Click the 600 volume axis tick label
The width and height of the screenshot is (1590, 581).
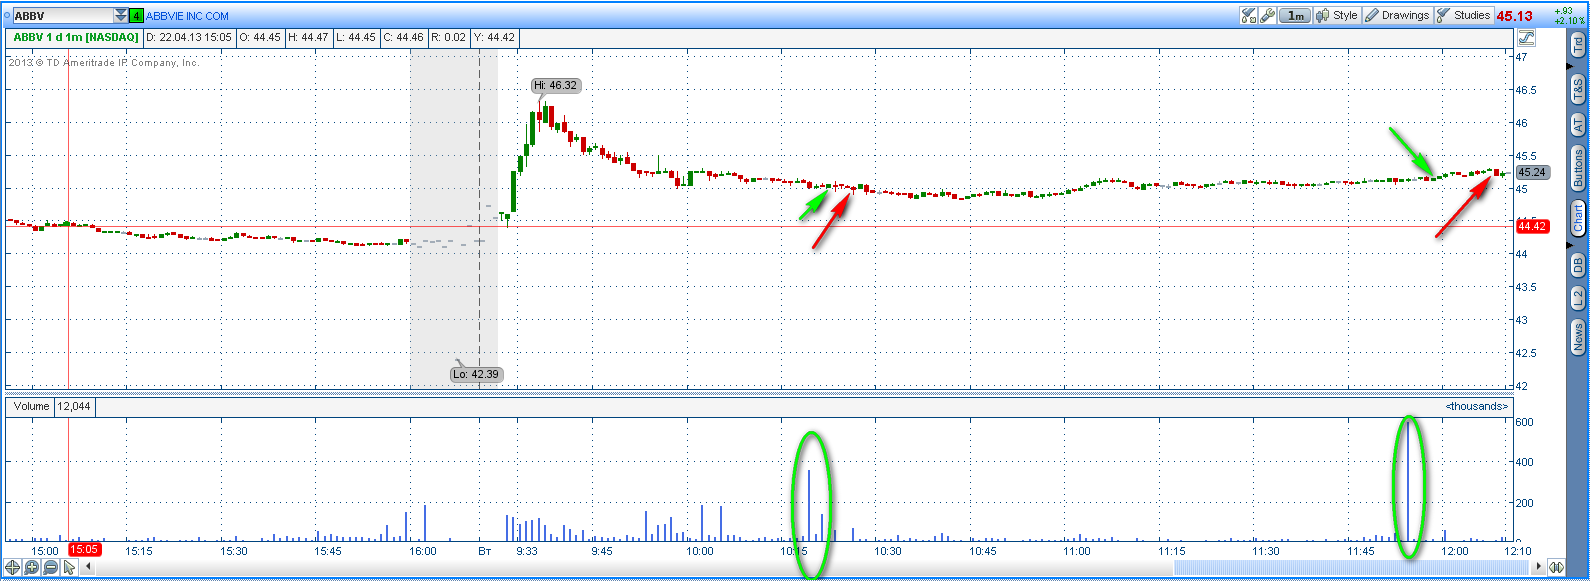click(1526, 422)
